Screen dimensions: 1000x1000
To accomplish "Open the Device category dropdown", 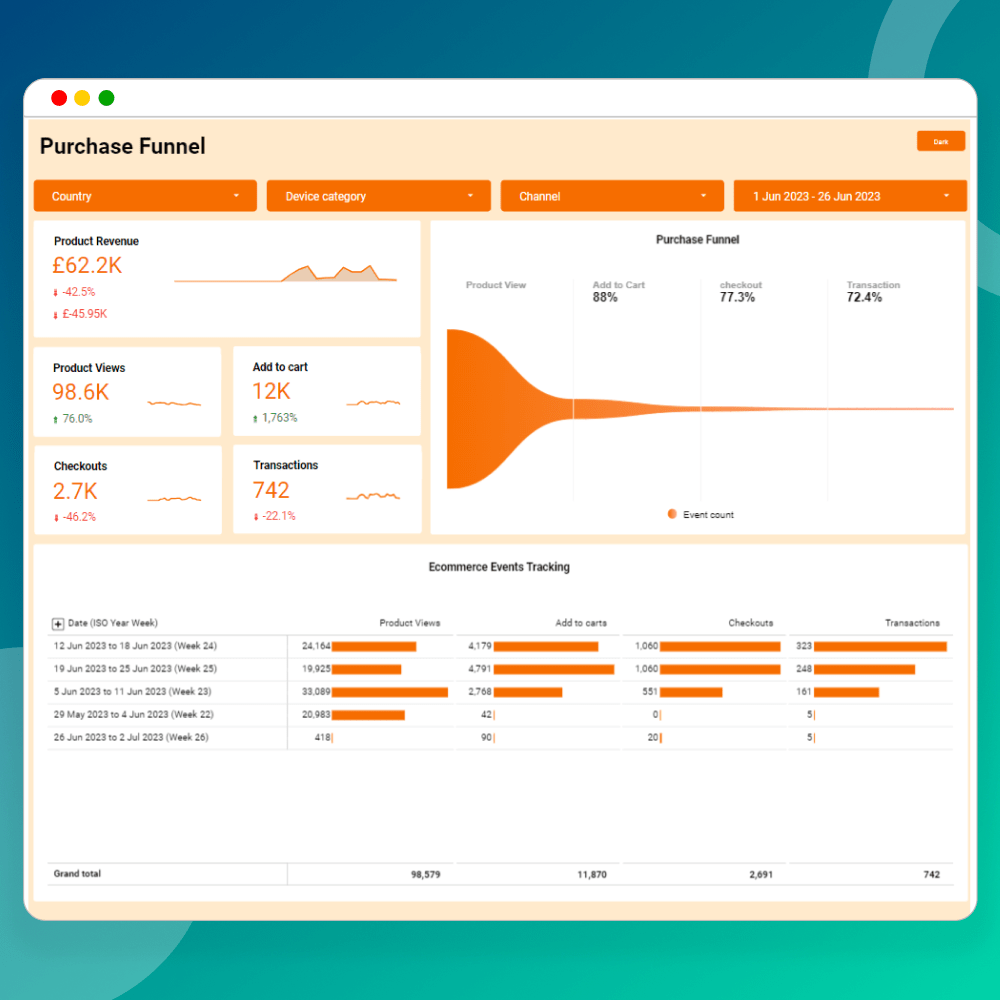I will (x=378, y=196).
